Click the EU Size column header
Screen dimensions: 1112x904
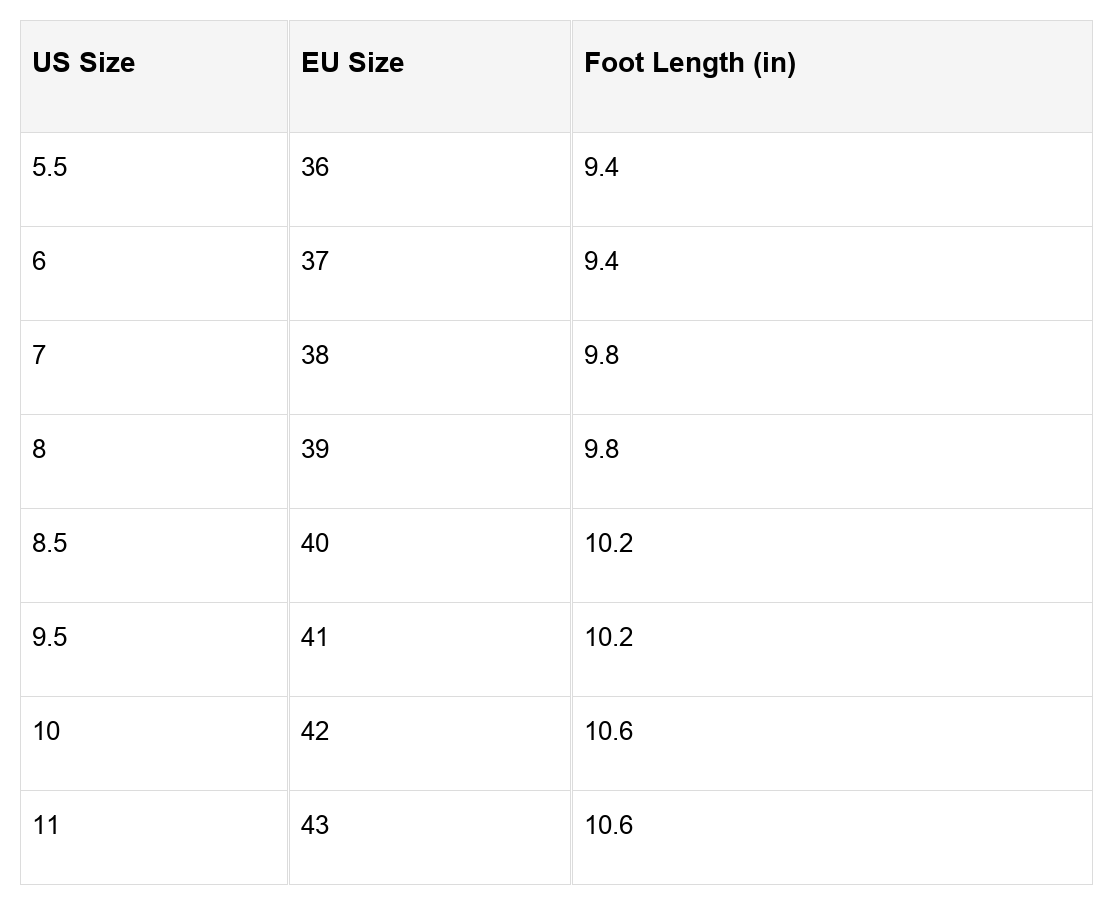430,77
